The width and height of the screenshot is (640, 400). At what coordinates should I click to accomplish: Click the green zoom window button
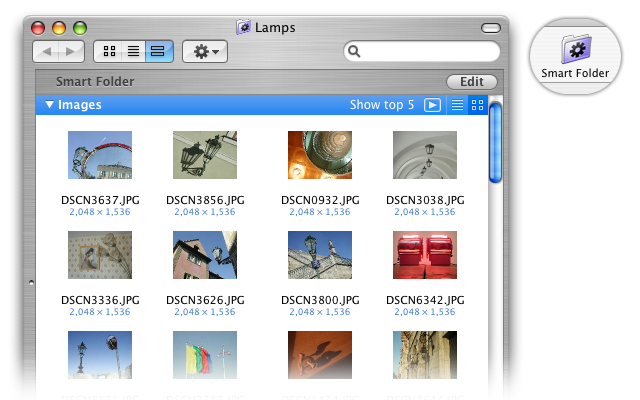[x=80, y=28]
